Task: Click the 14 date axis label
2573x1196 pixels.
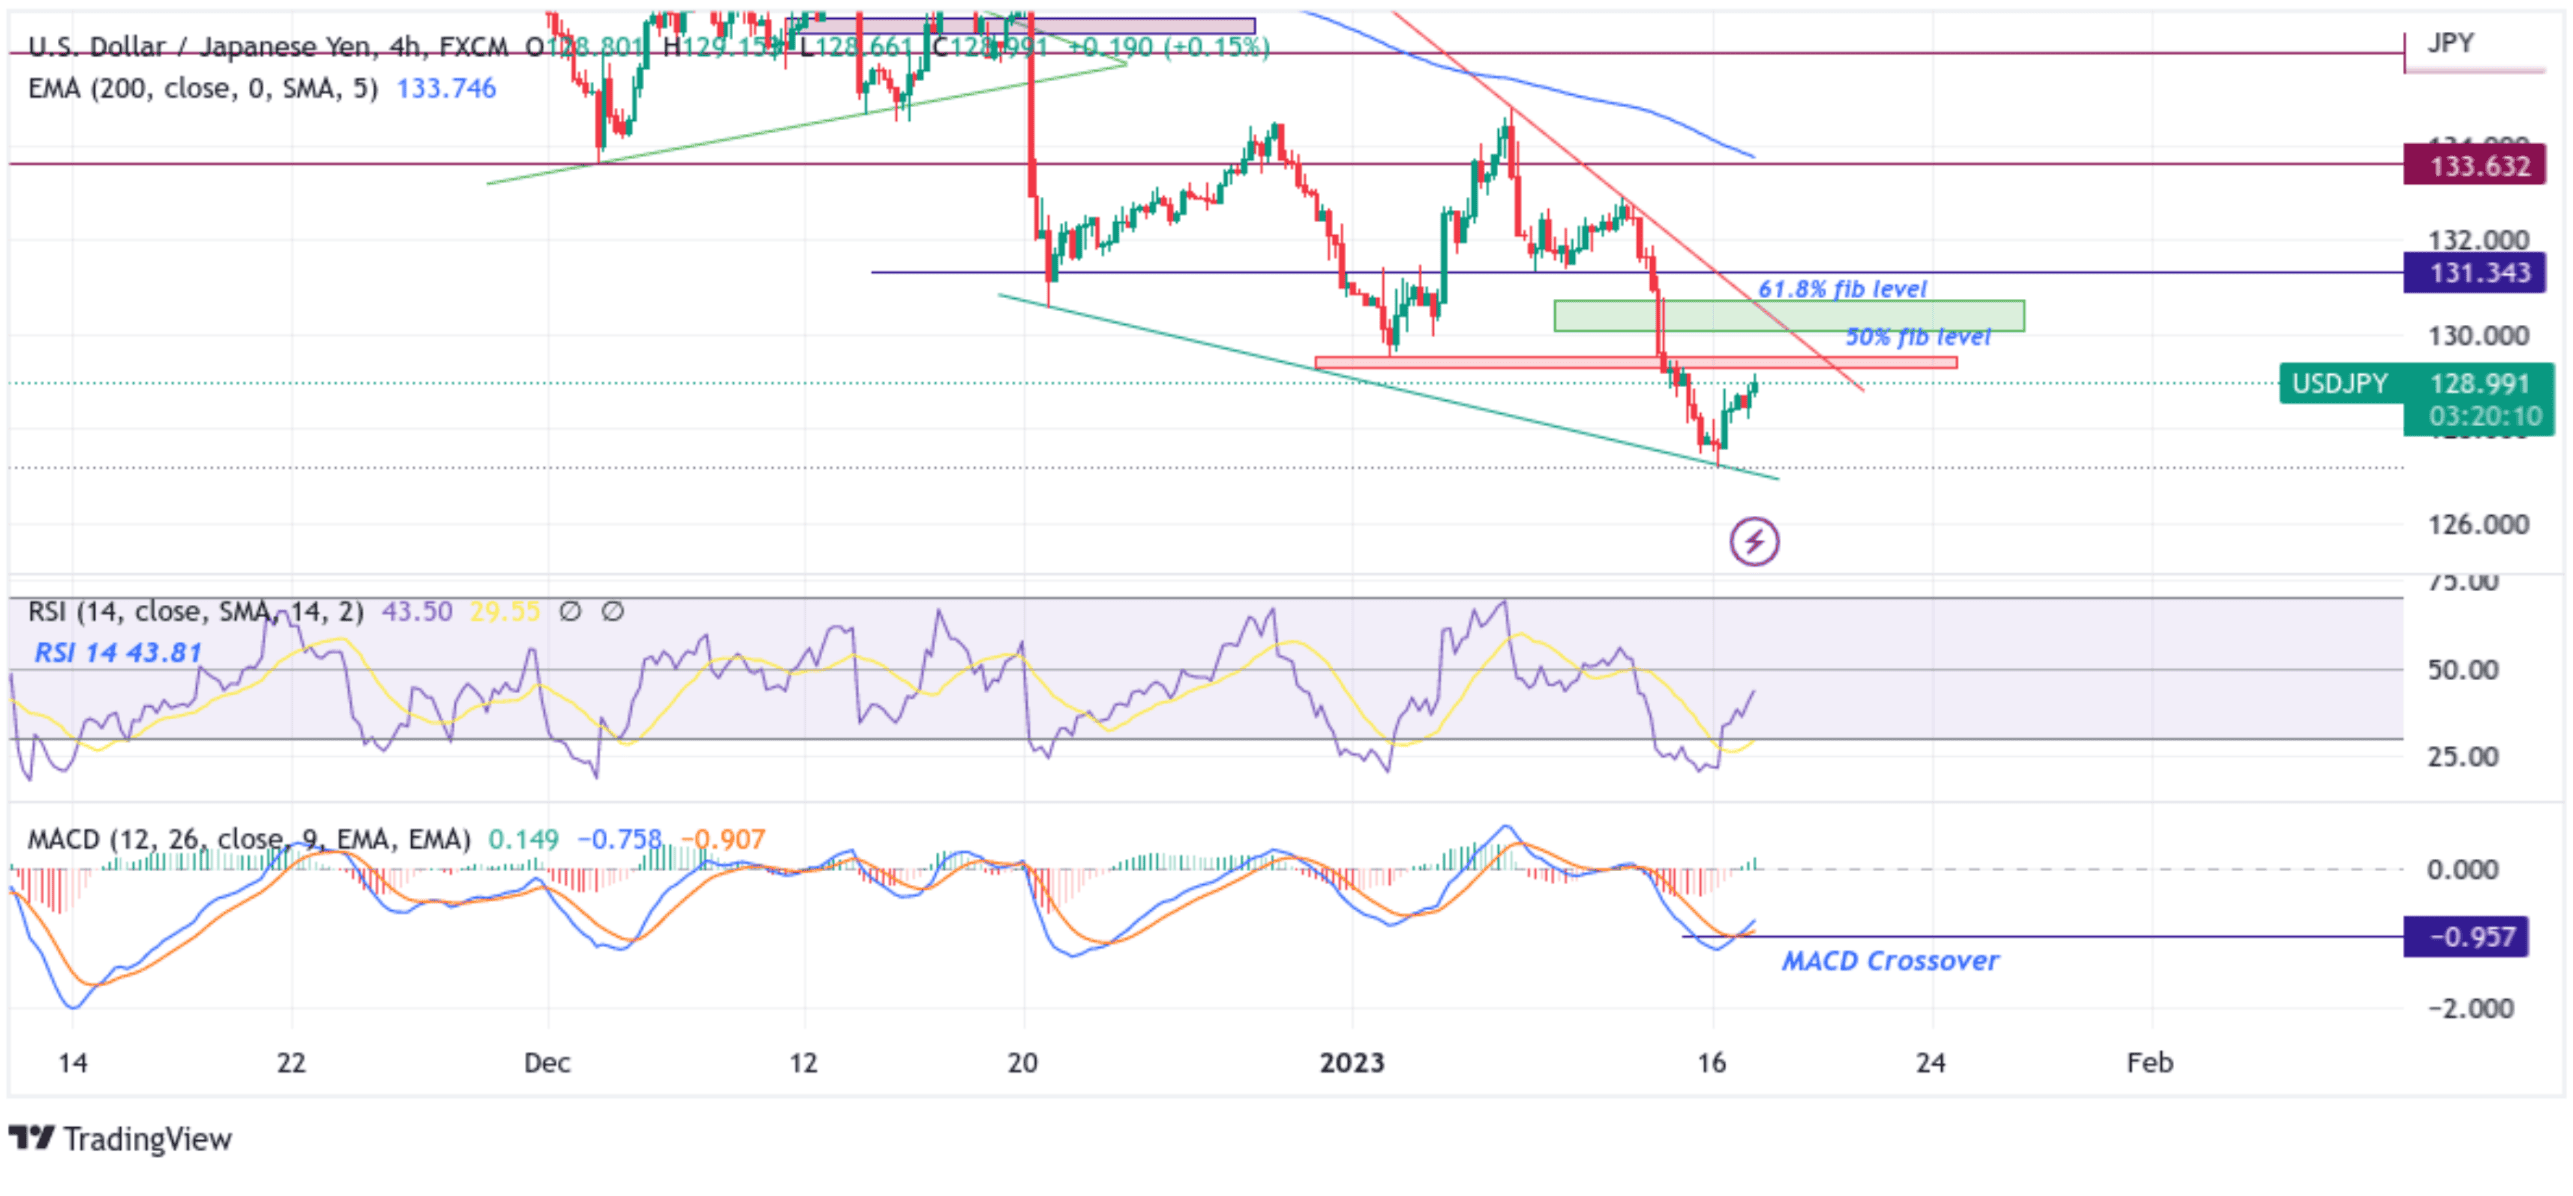Action: pyautogui.click(x=72, y=1061)
